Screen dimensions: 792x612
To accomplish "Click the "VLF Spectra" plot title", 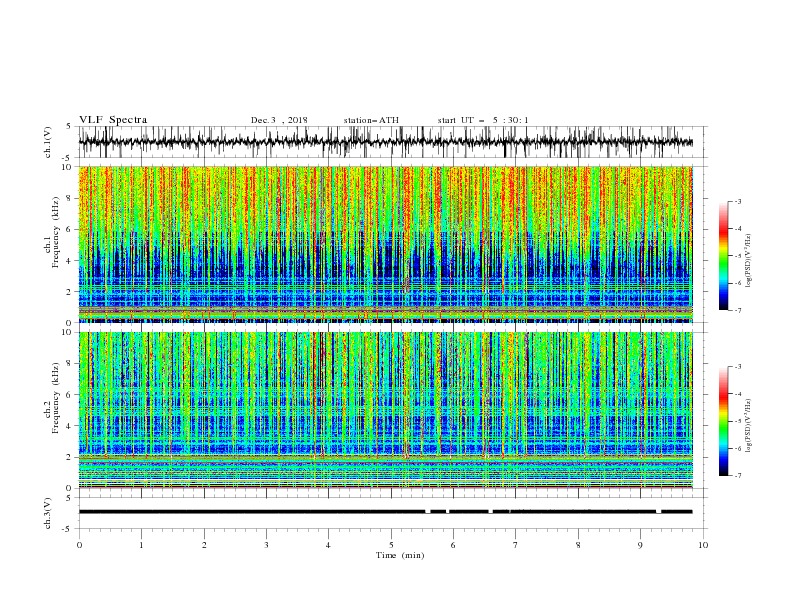I will [113, 120].
